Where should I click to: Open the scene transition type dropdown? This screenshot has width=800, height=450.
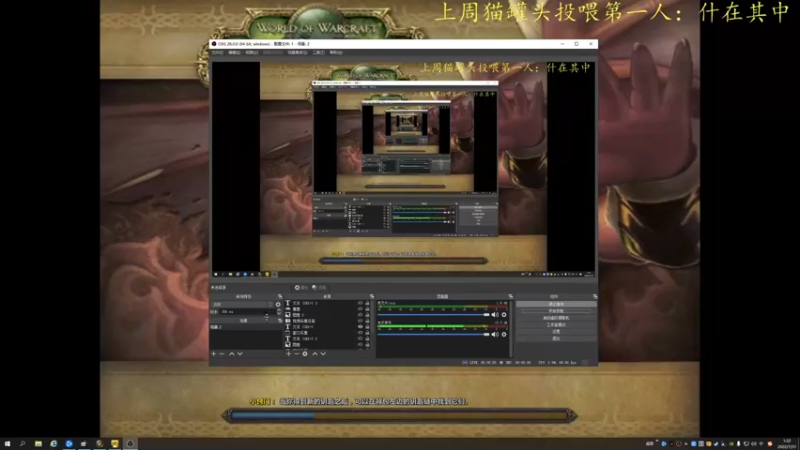pos(242,304)
